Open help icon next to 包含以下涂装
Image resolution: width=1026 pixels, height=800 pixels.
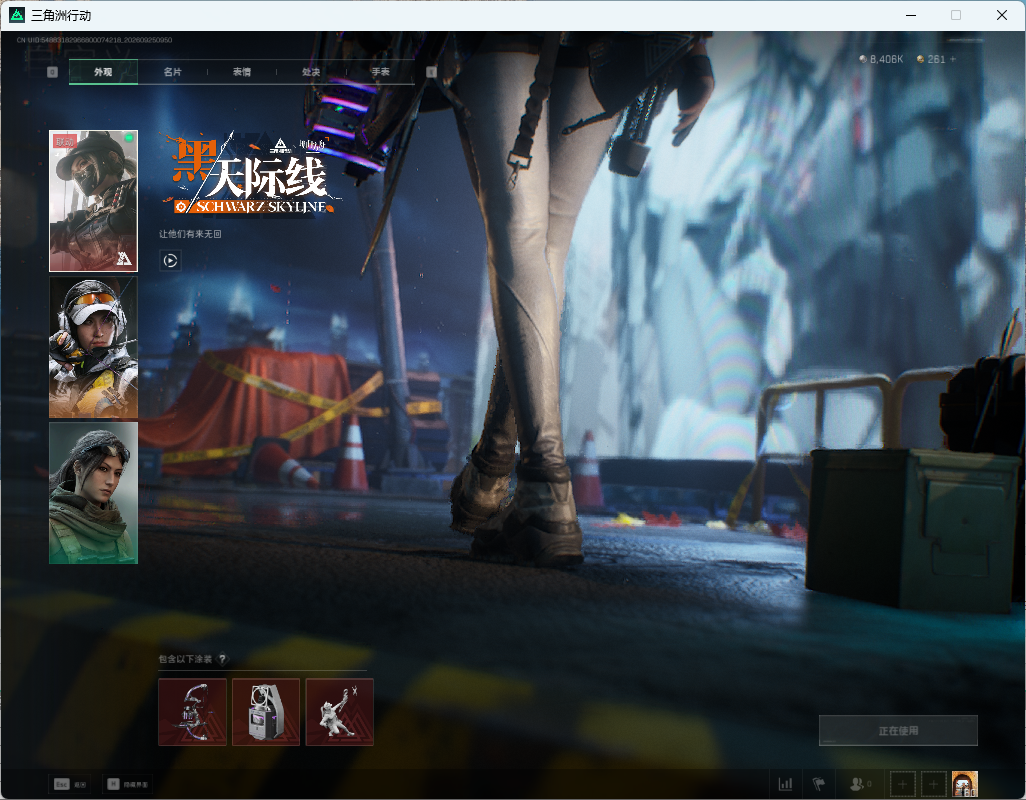coord(222,659)
